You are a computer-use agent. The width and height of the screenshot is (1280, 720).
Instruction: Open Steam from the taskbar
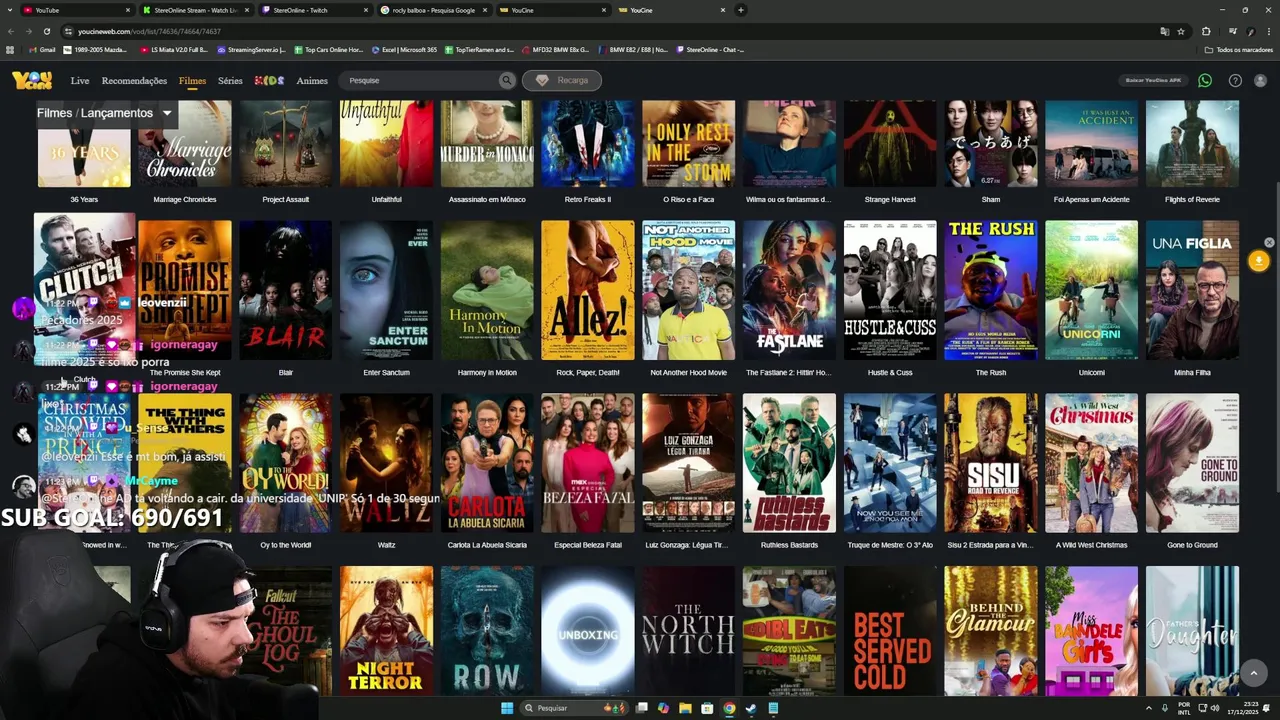(x=751, y=708)
